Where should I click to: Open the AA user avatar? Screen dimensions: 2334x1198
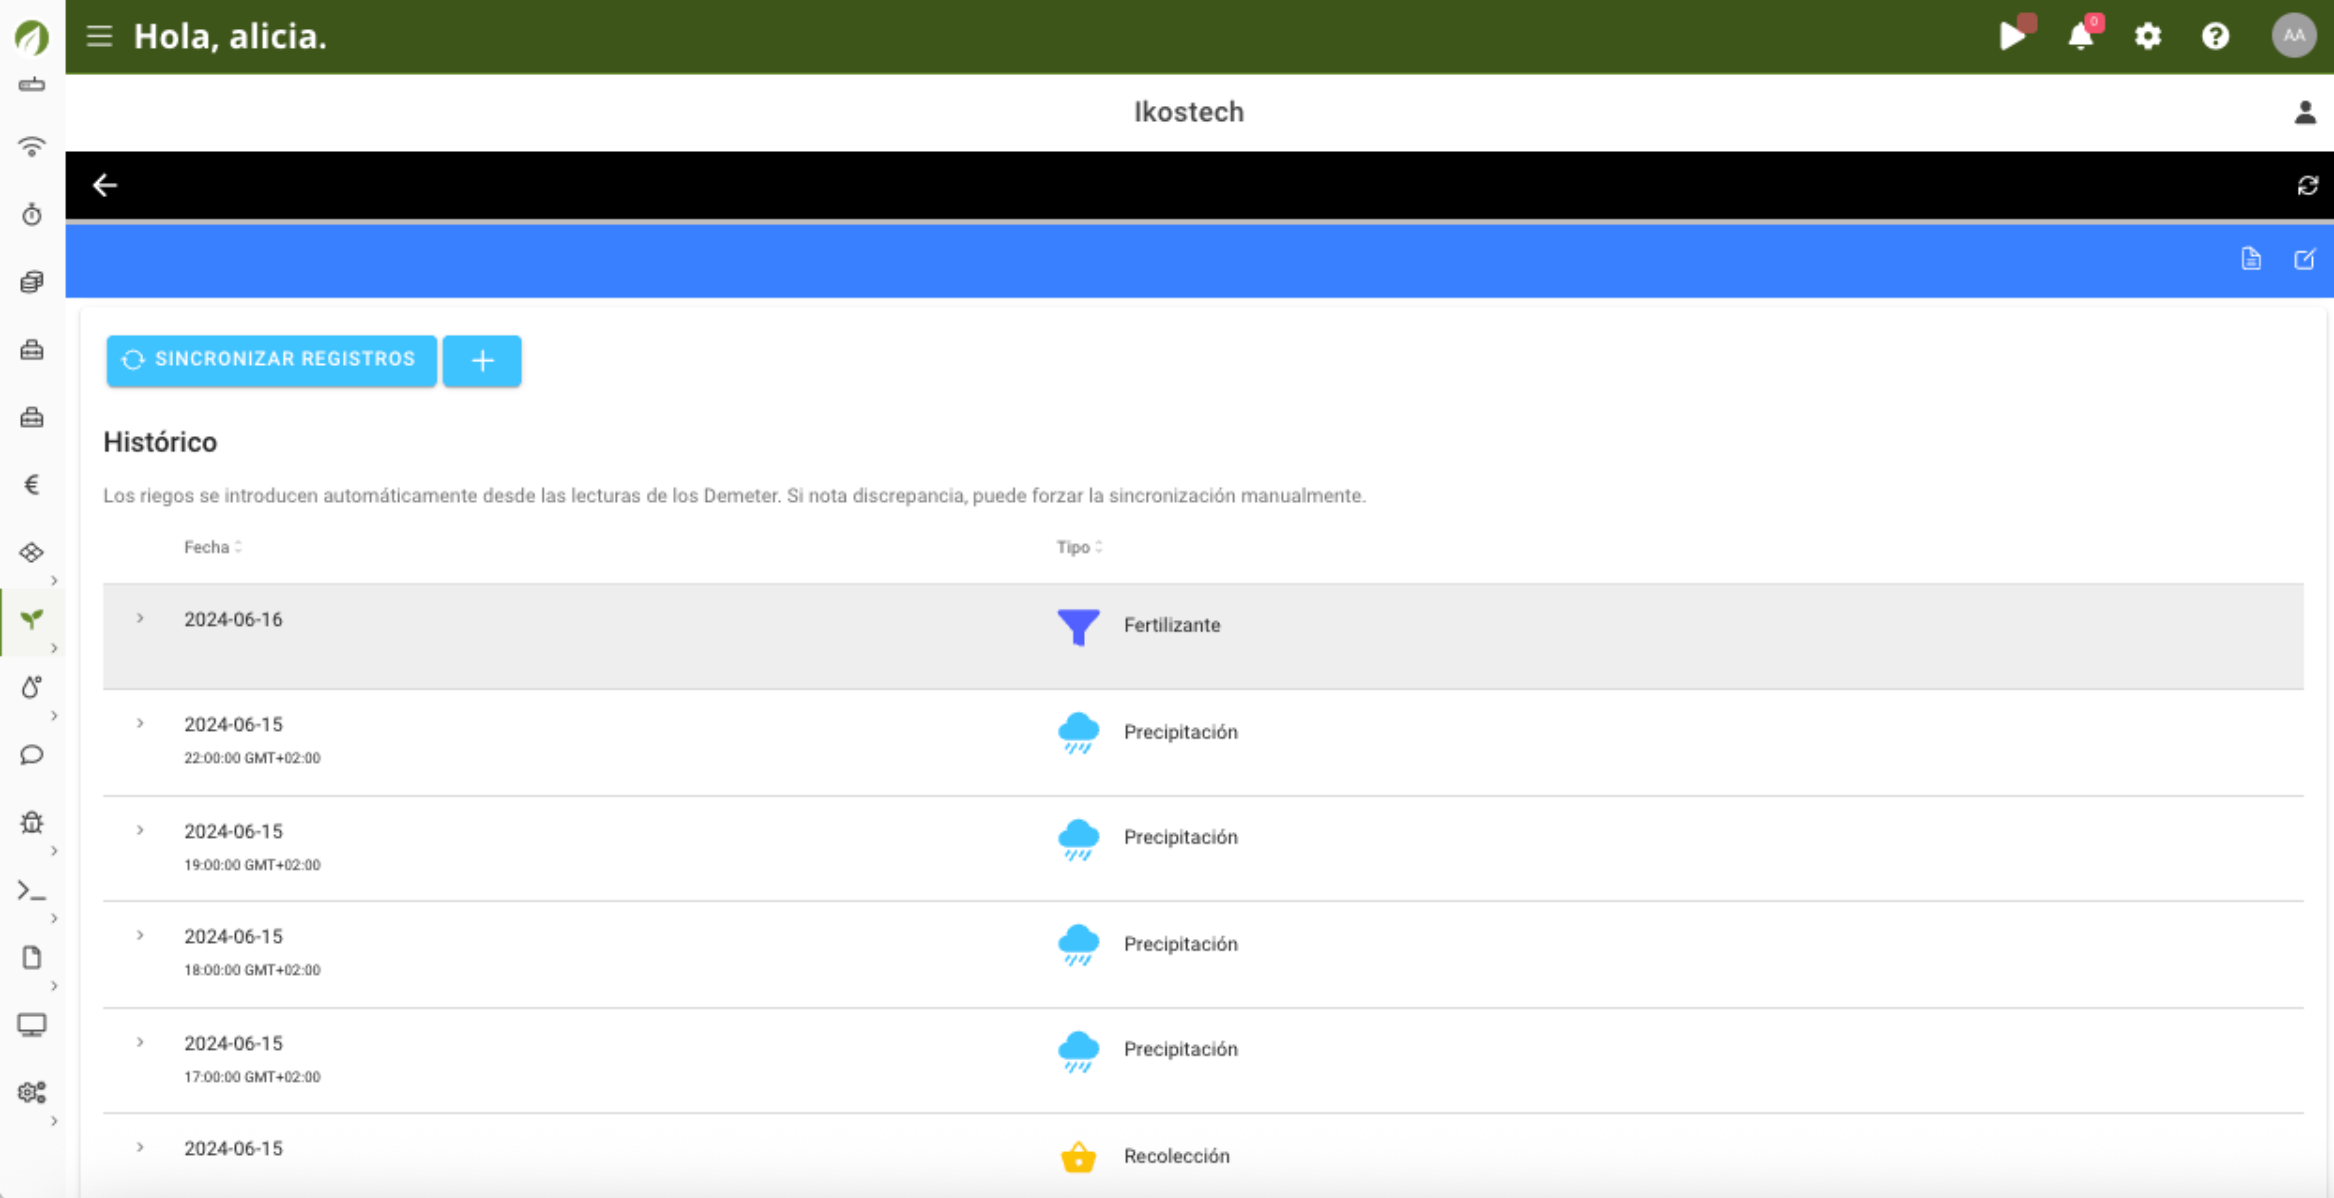click(x=2293, y=36)
